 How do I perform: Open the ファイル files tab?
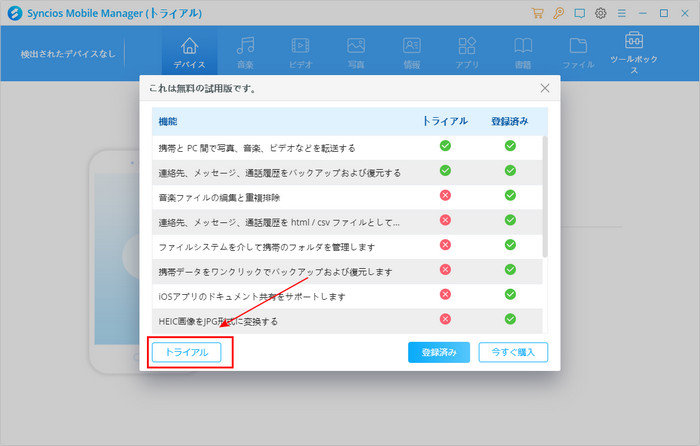coord(578,53)
